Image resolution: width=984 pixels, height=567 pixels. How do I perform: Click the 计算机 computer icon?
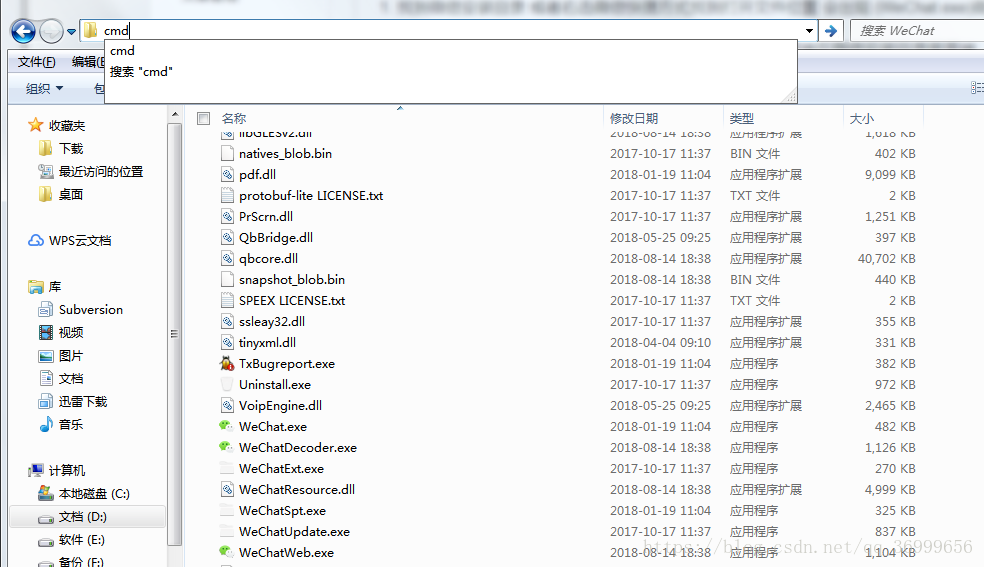tap(36, 470)
